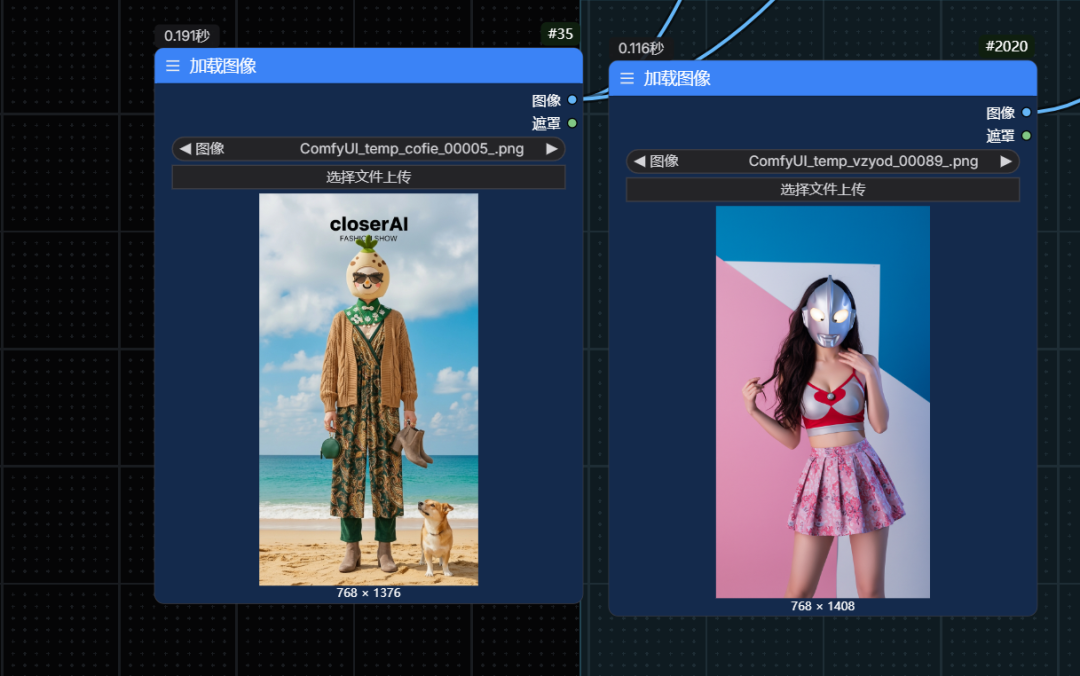Click the 图像 output port on node #35
Viewport: 1080px width, 676px height.
(572, 101)
